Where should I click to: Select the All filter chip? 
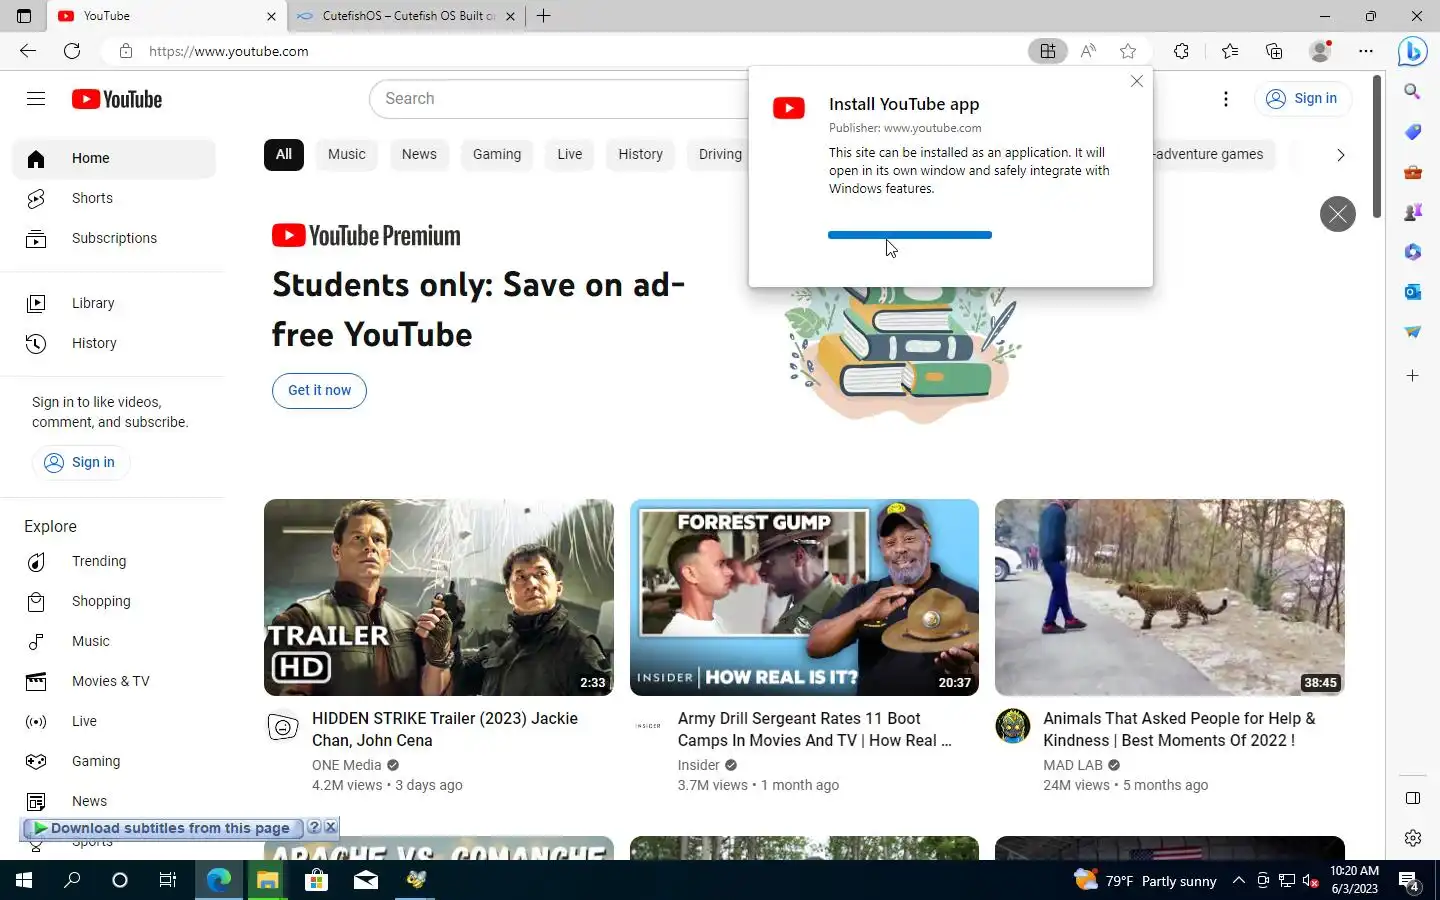[284, 154]
